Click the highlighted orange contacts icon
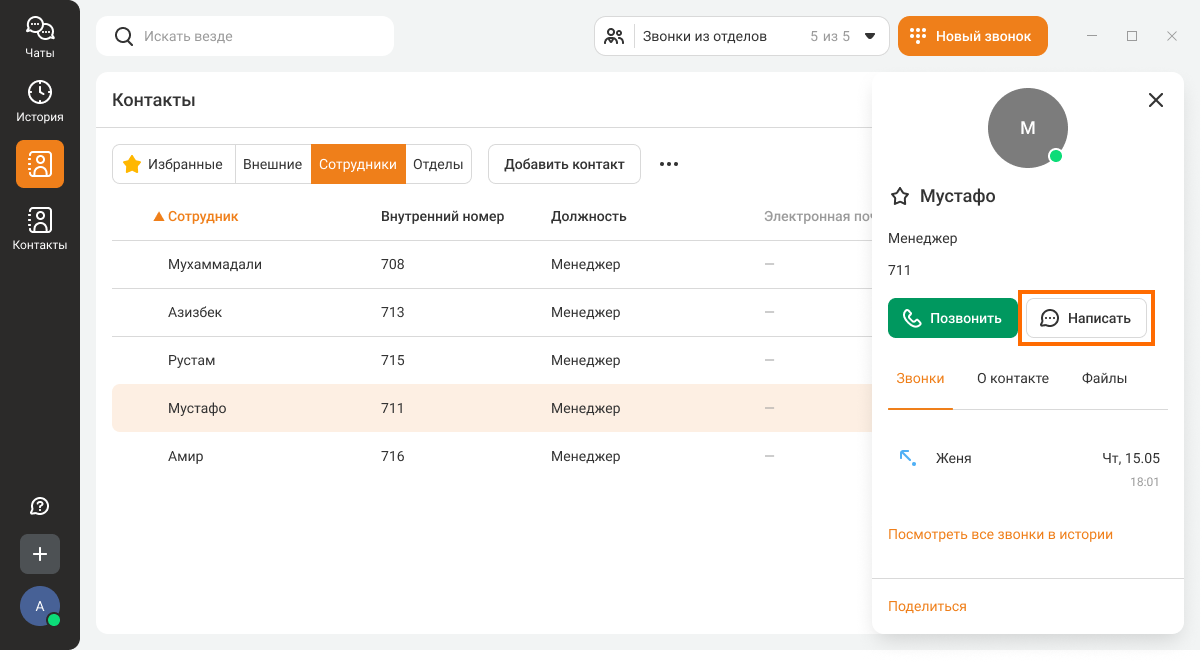The image size is (1203, 663). tap(40, 164)
